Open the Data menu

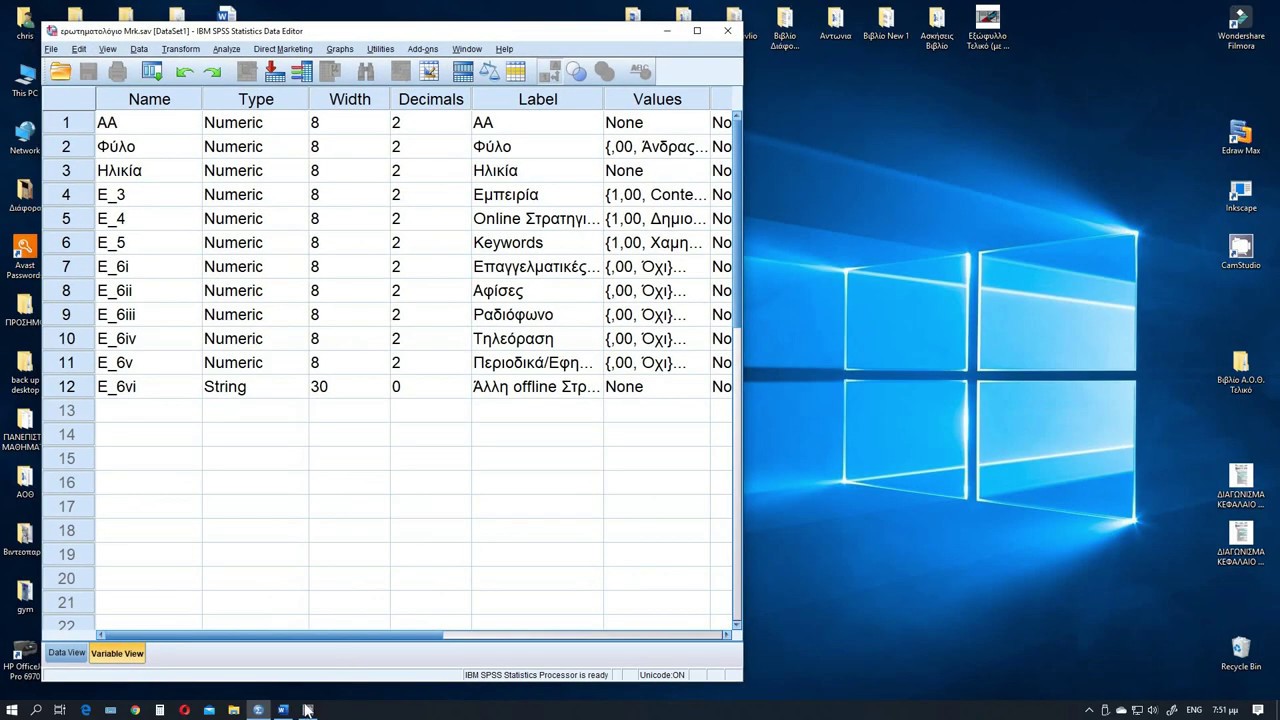click(139, 49)
